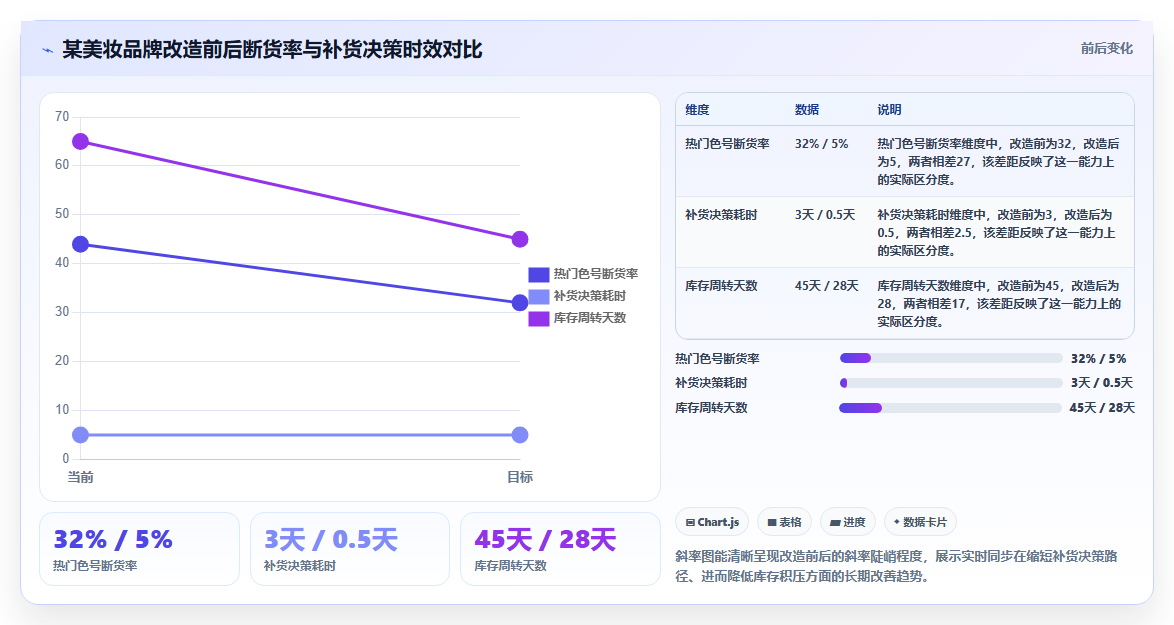Select the 表格 chip
The image size is (1174, 625).
(x=784, y=522)
